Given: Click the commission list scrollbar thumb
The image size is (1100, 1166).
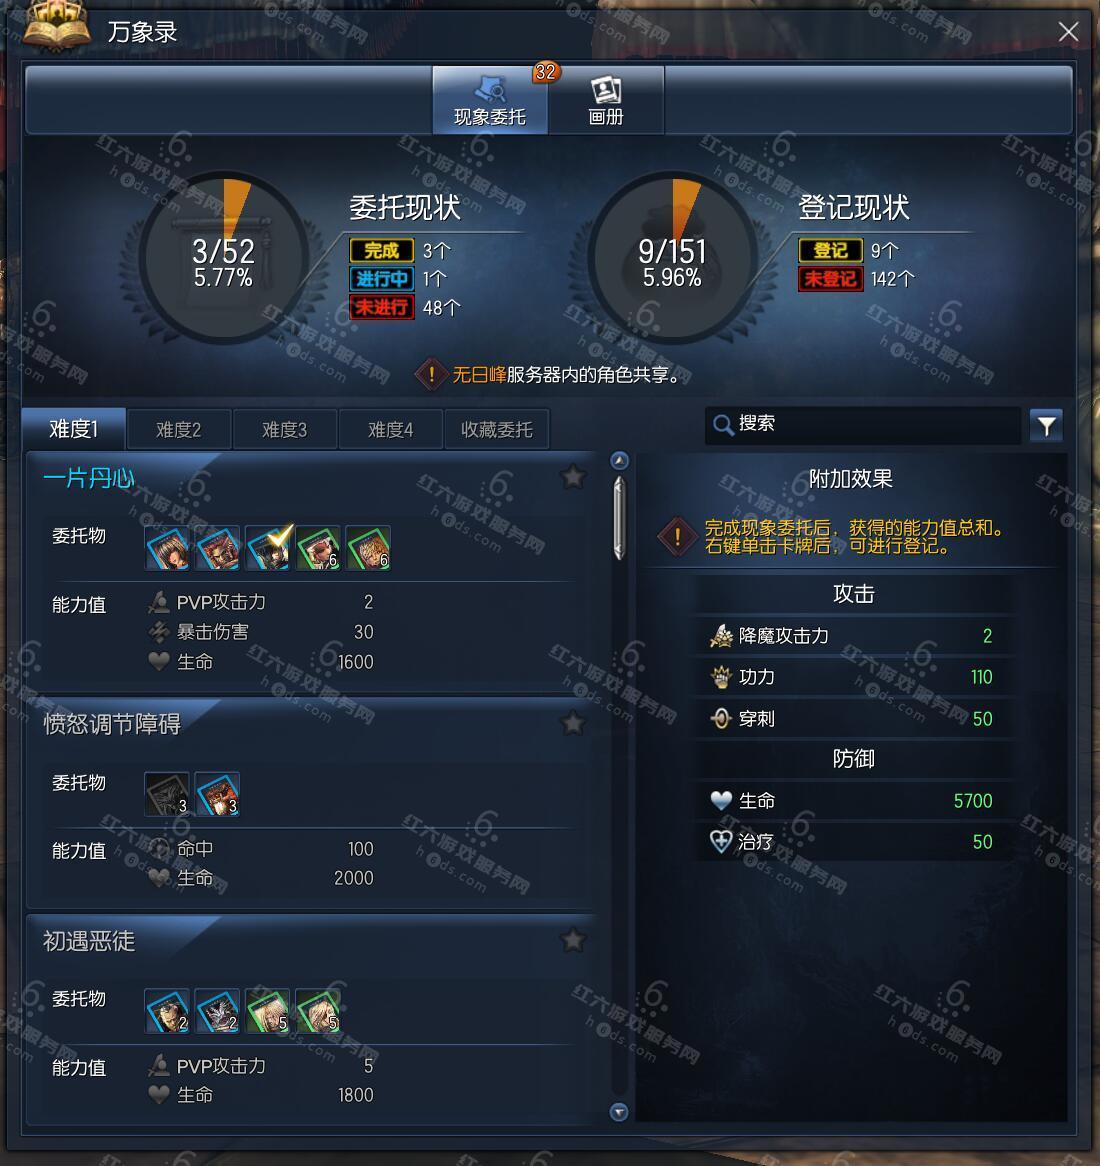Looking at the screenshot, I should pos(619,518).
